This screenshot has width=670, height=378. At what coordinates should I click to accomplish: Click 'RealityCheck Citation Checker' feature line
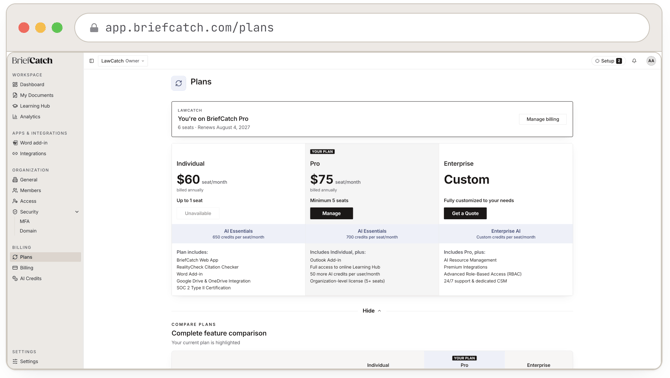[x=208, y=267]
